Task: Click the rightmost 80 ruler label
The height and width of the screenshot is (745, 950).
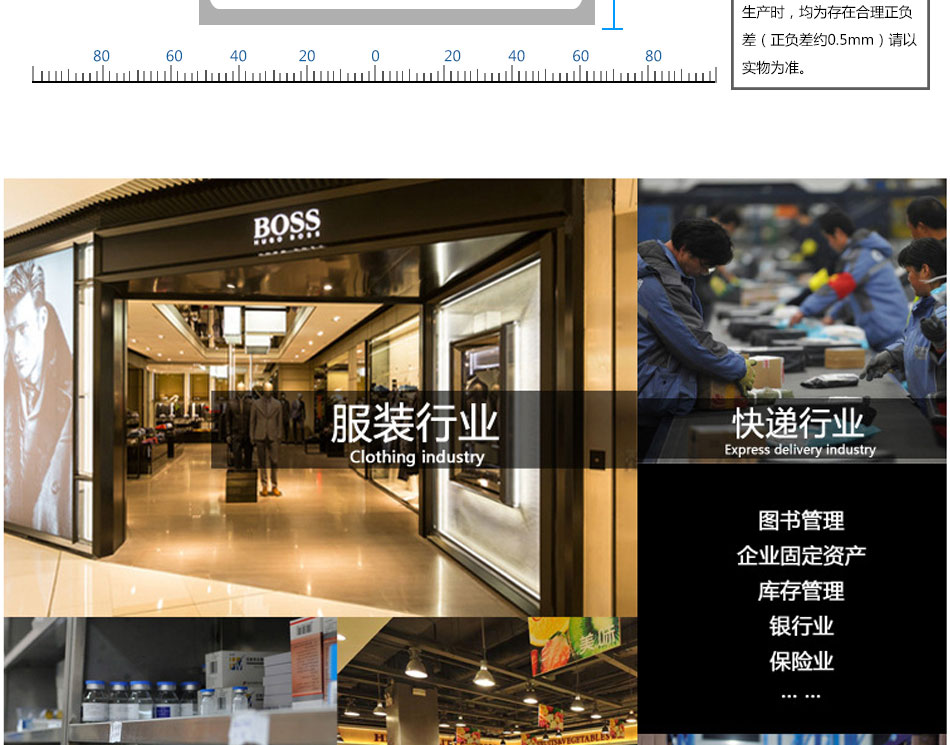Action: (653, 57)
